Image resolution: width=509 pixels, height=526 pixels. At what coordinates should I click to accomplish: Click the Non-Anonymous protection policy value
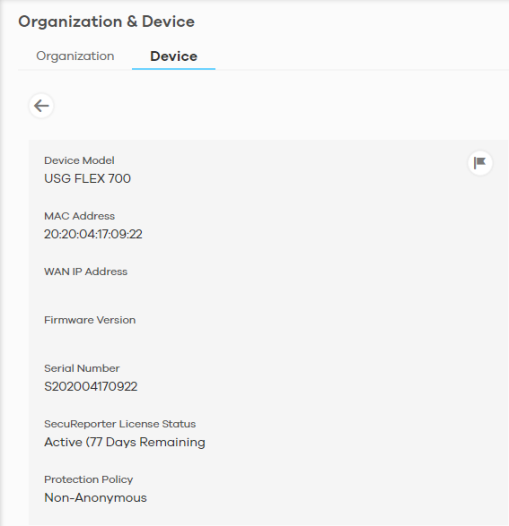(96, 498)
